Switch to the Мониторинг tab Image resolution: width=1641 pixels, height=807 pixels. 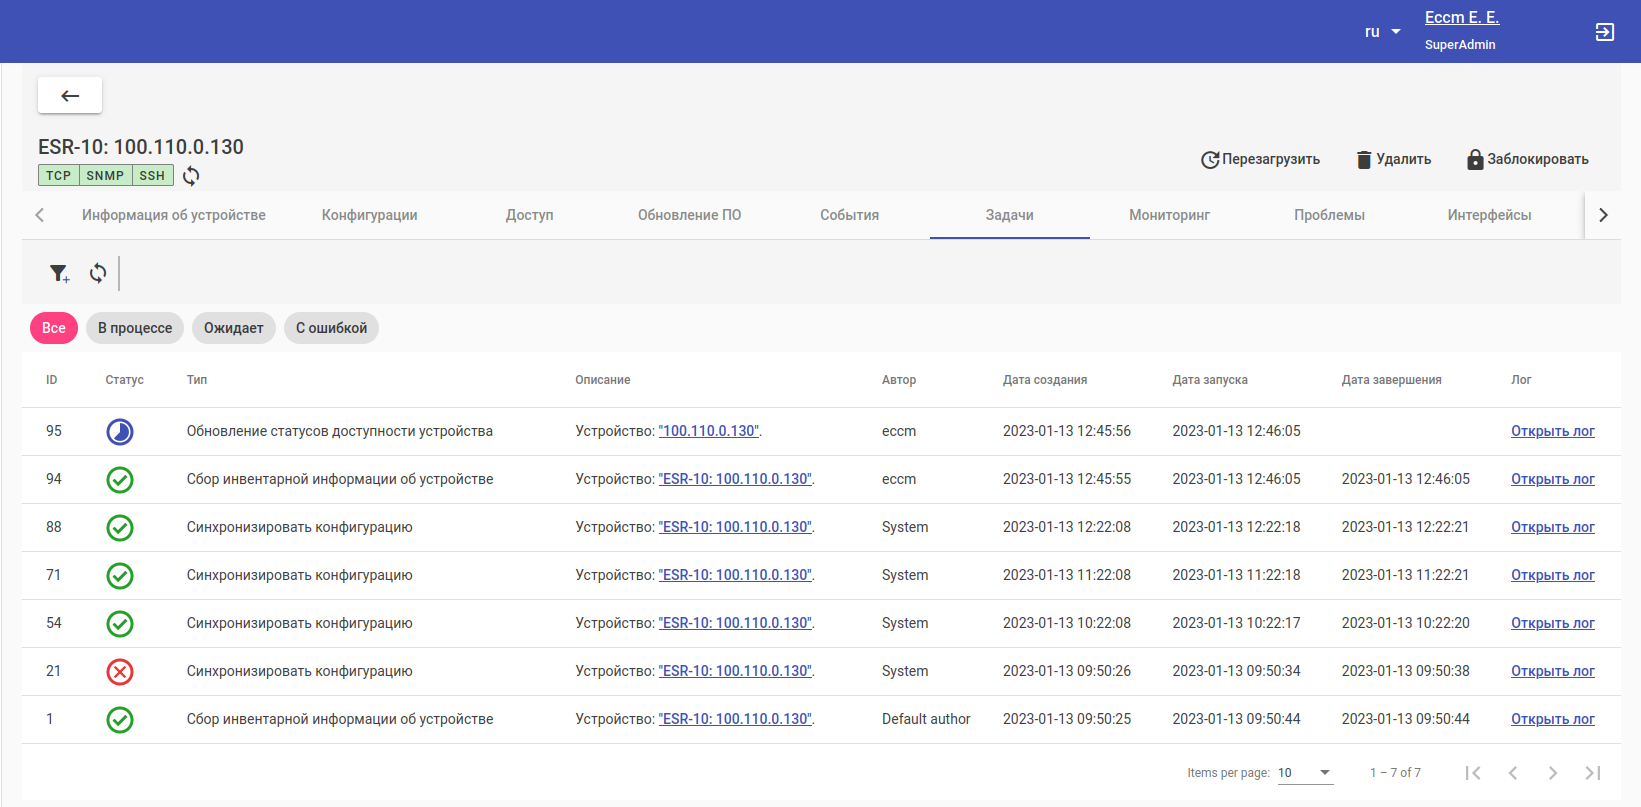[1169, 215]
